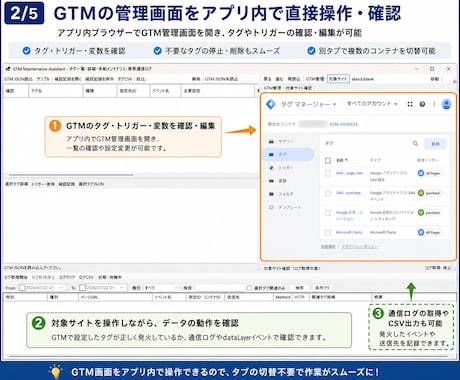Viewport: 460px width, 380px height.
Task: Open 変数 in the GTM sidebar
Action: tap(278, 181)
